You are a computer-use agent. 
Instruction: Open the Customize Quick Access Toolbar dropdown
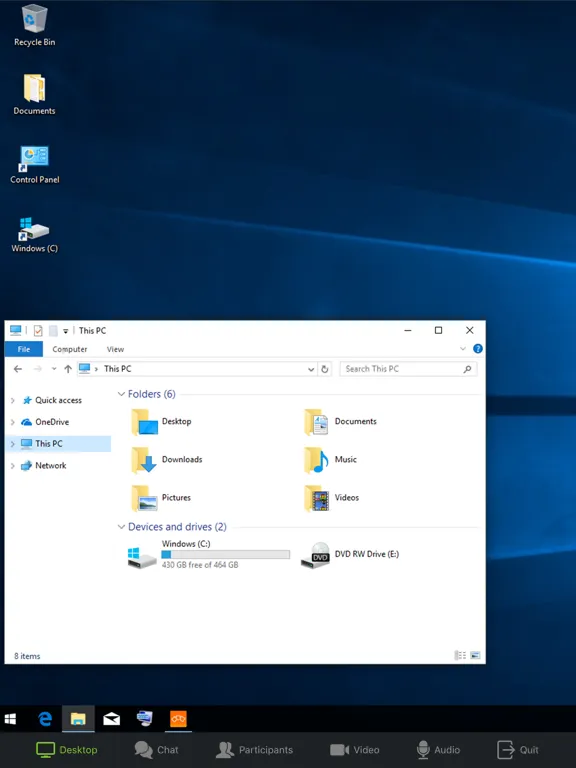coord(65,331)
